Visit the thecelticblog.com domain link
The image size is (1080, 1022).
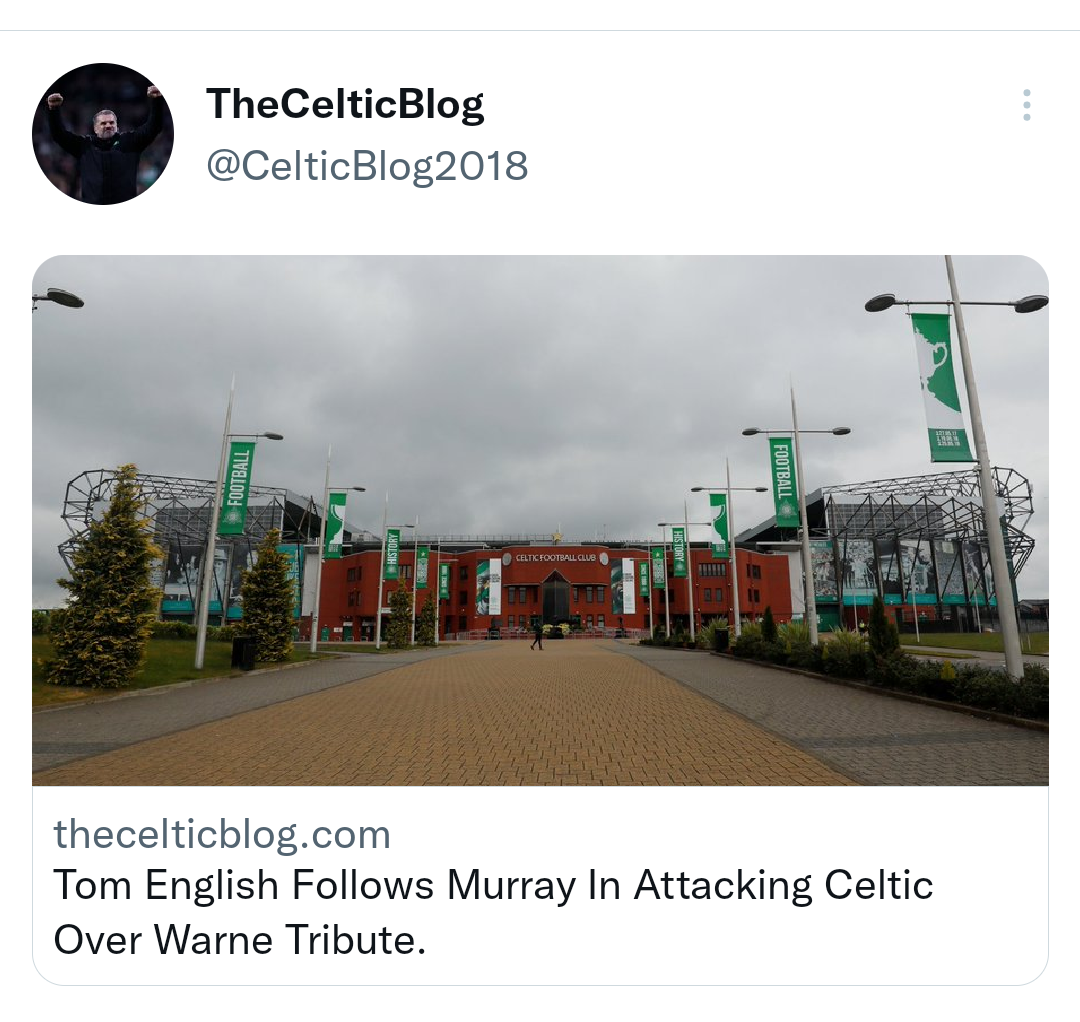pos(222,834)
